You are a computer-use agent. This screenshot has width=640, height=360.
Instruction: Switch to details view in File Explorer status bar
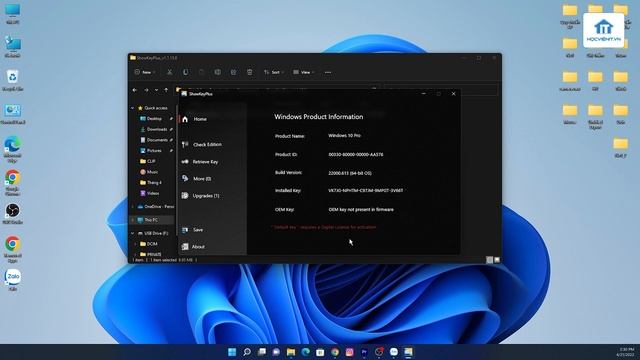489,260
